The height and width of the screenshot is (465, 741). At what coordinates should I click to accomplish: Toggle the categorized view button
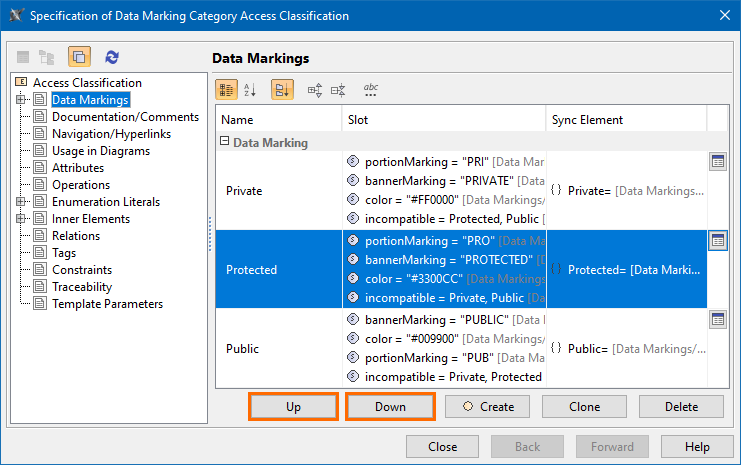point(227,90)
